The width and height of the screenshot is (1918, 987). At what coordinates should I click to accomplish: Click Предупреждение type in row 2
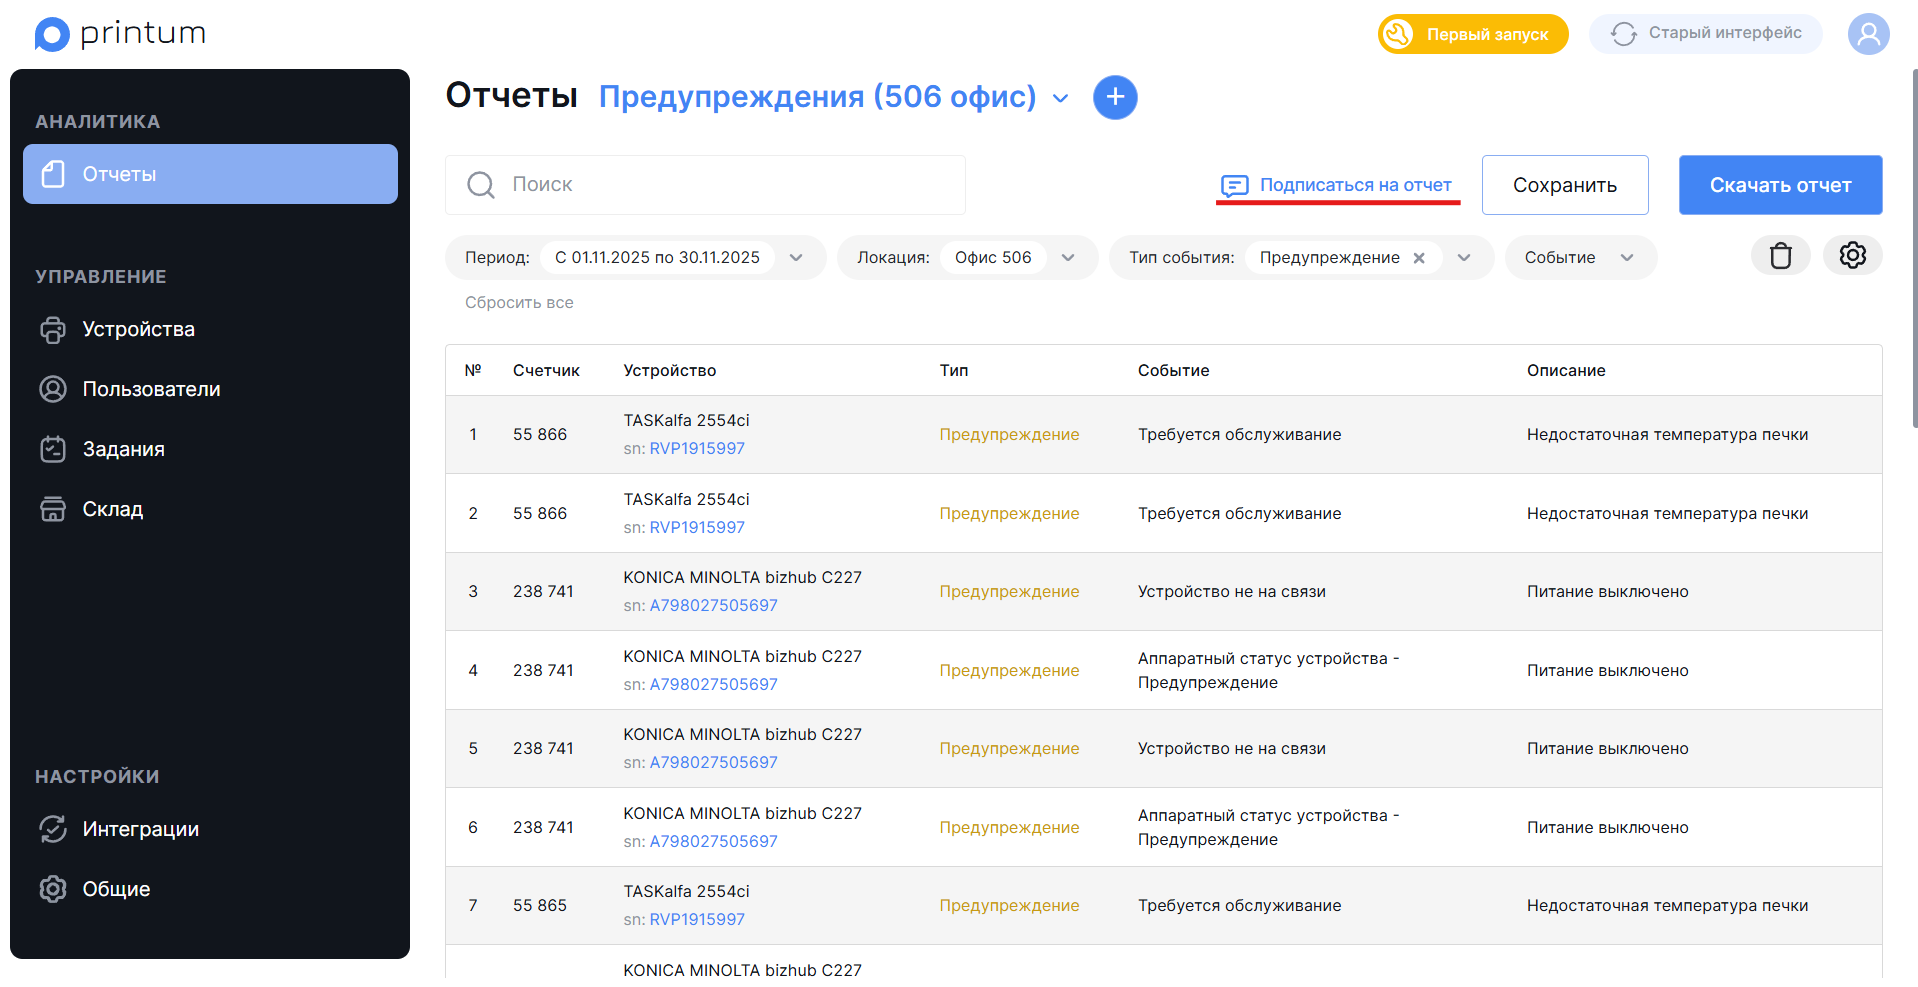point(1009,514)
